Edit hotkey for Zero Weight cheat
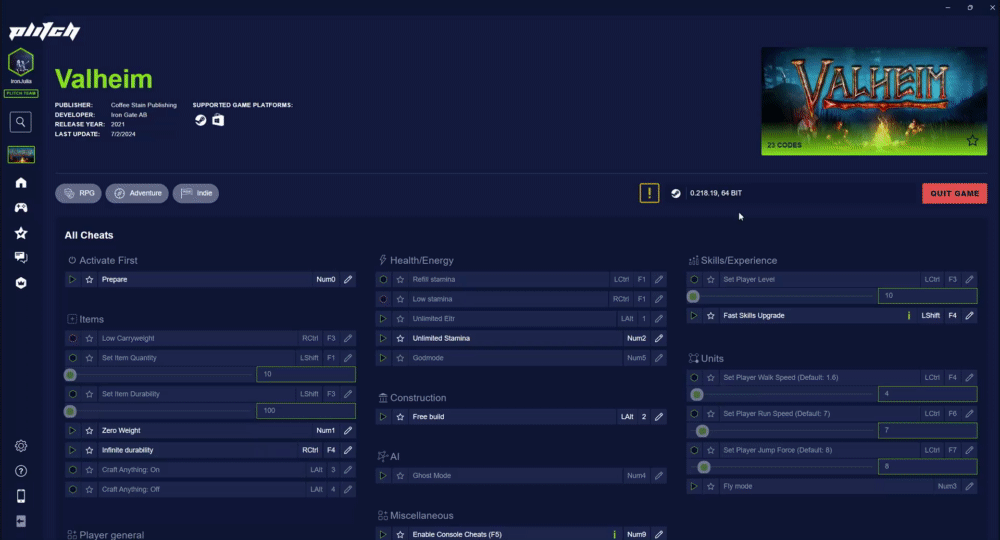 (x=348, y=430)
